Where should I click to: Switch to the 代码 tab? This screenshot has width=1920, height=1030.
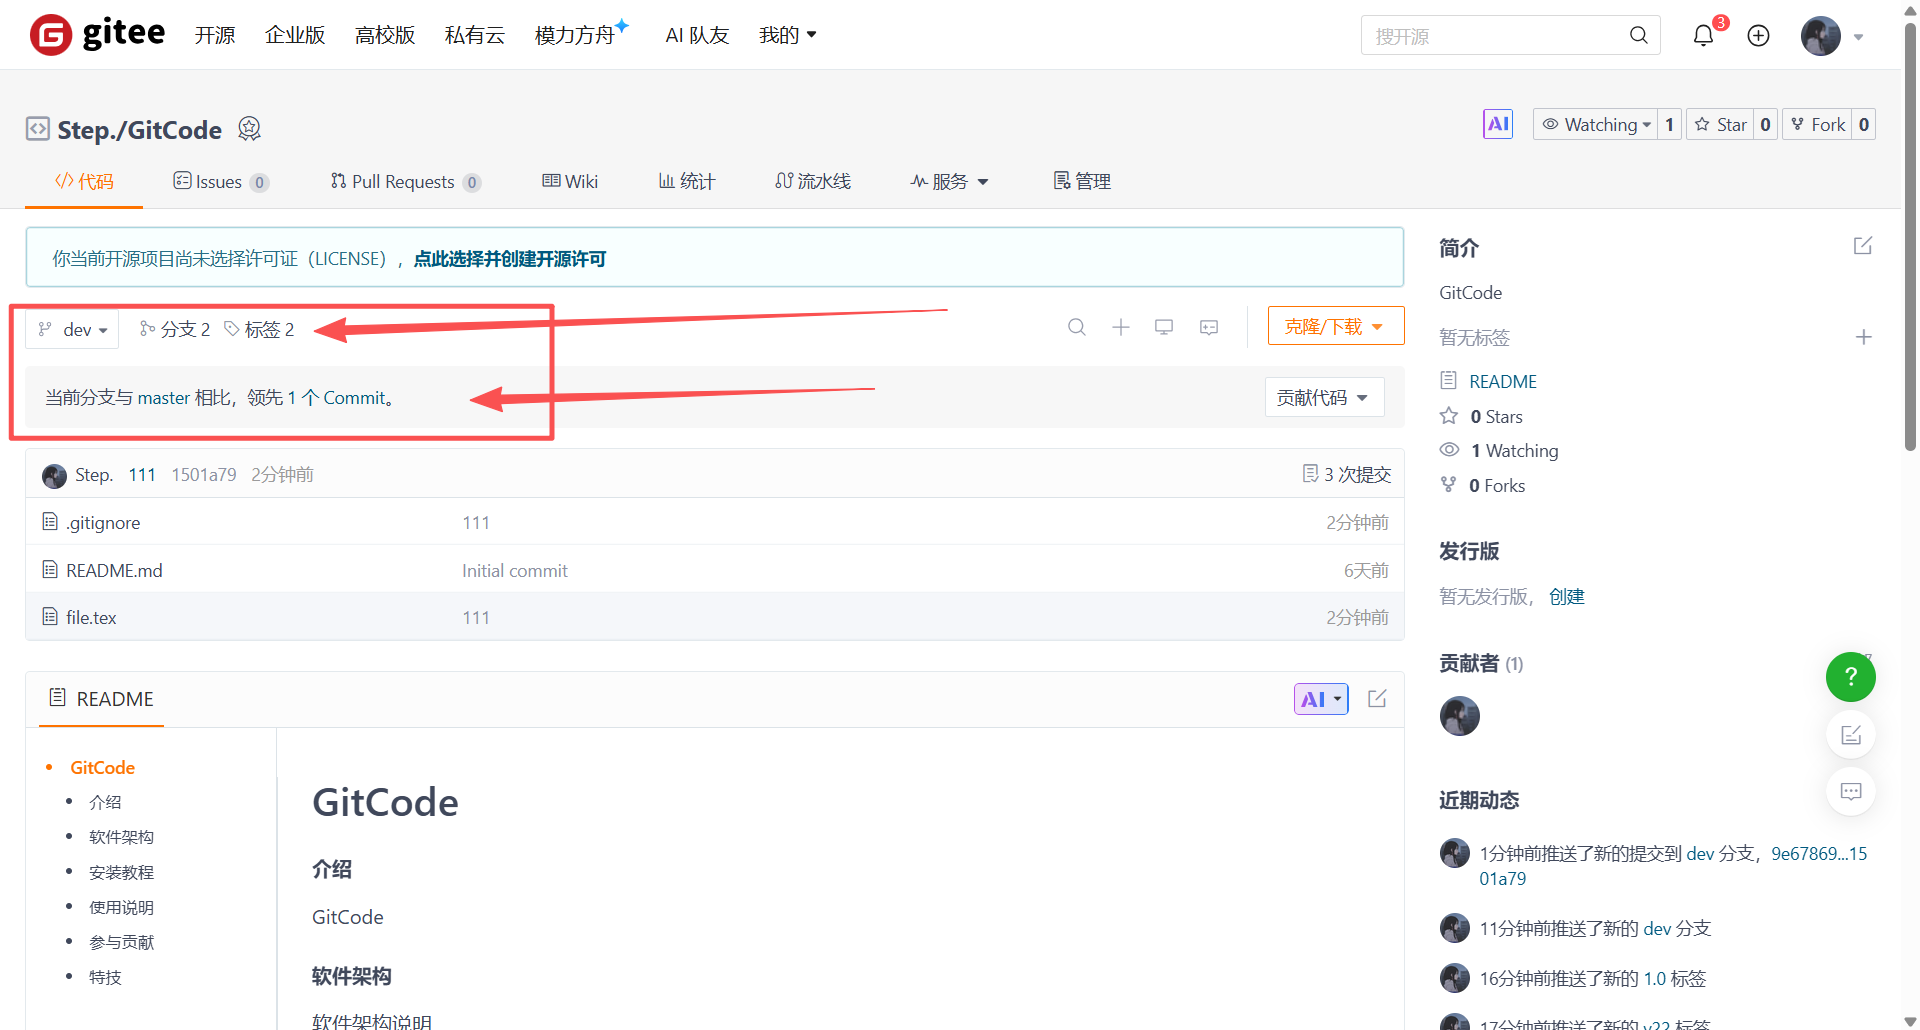[84, 181]
